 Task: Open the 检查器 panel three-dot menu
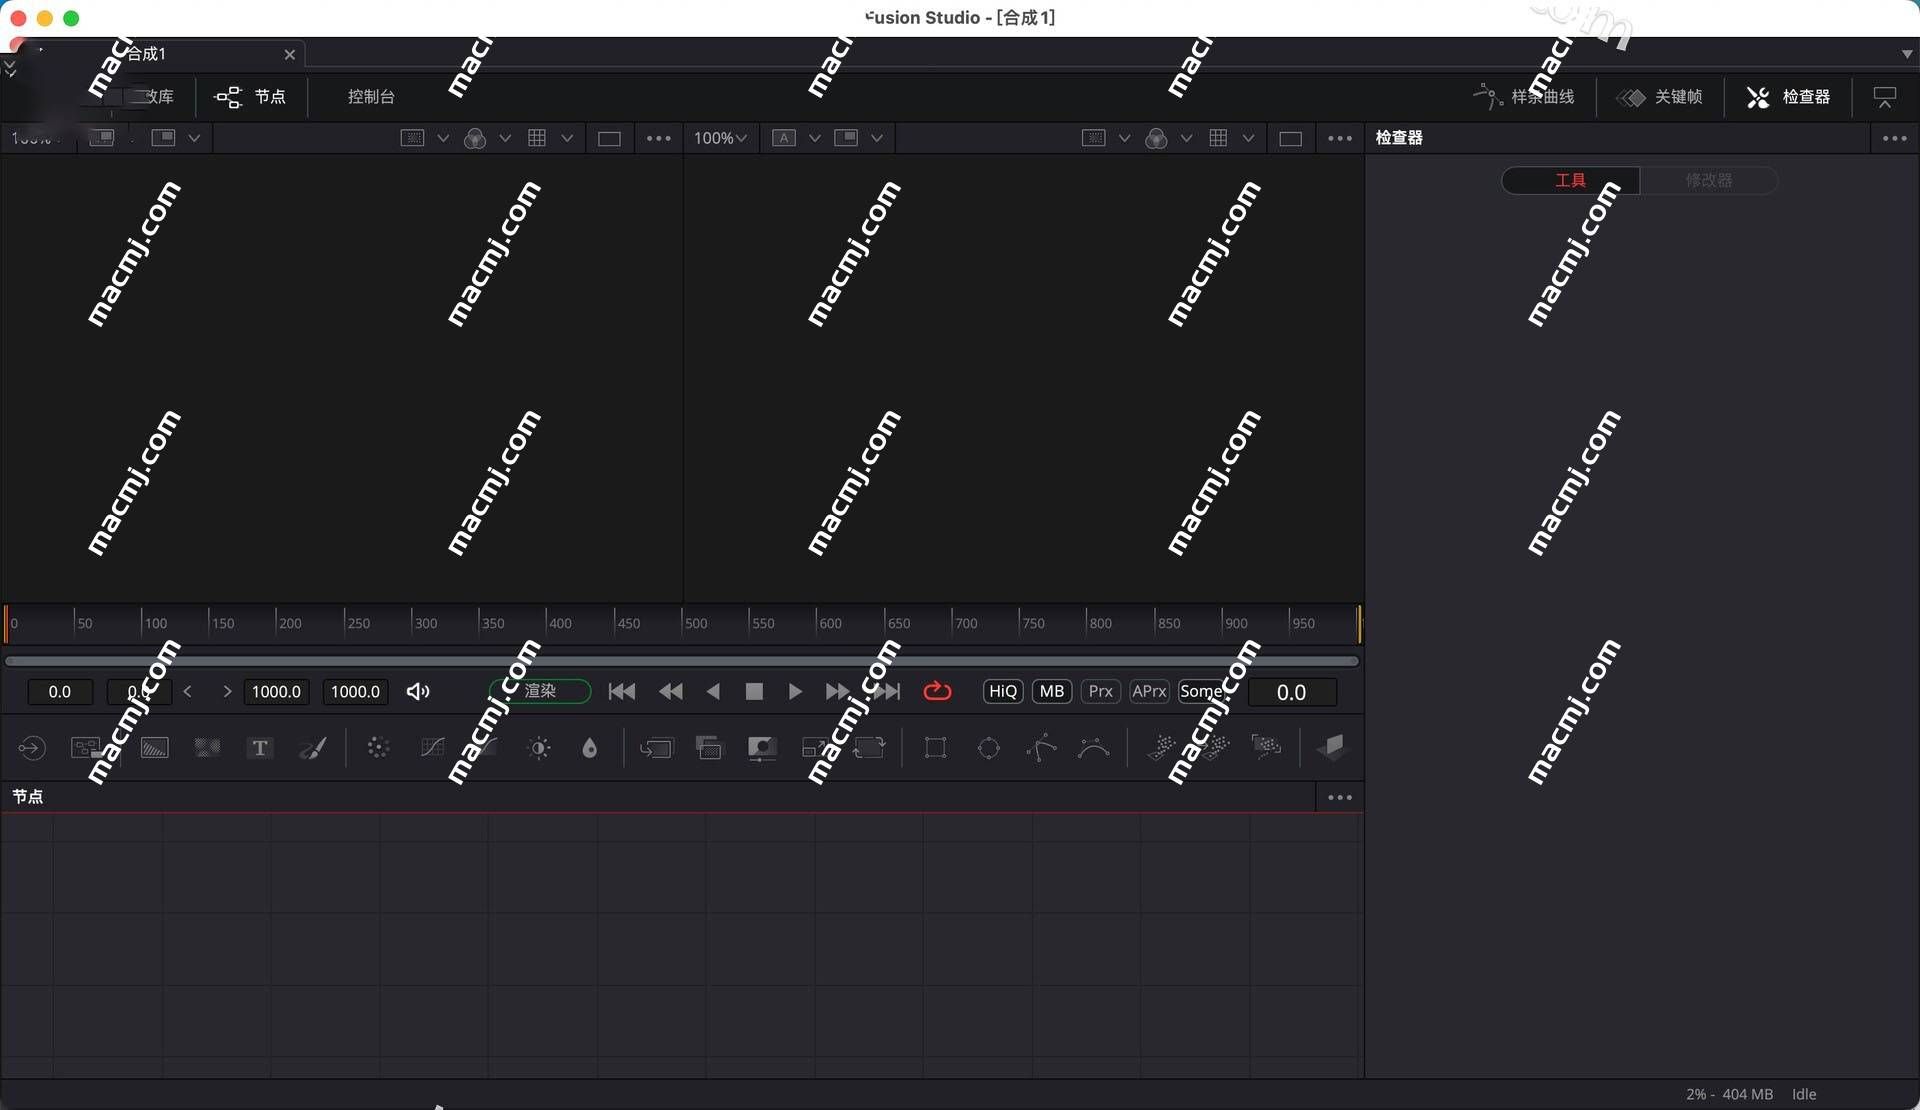pos(1895,138)
